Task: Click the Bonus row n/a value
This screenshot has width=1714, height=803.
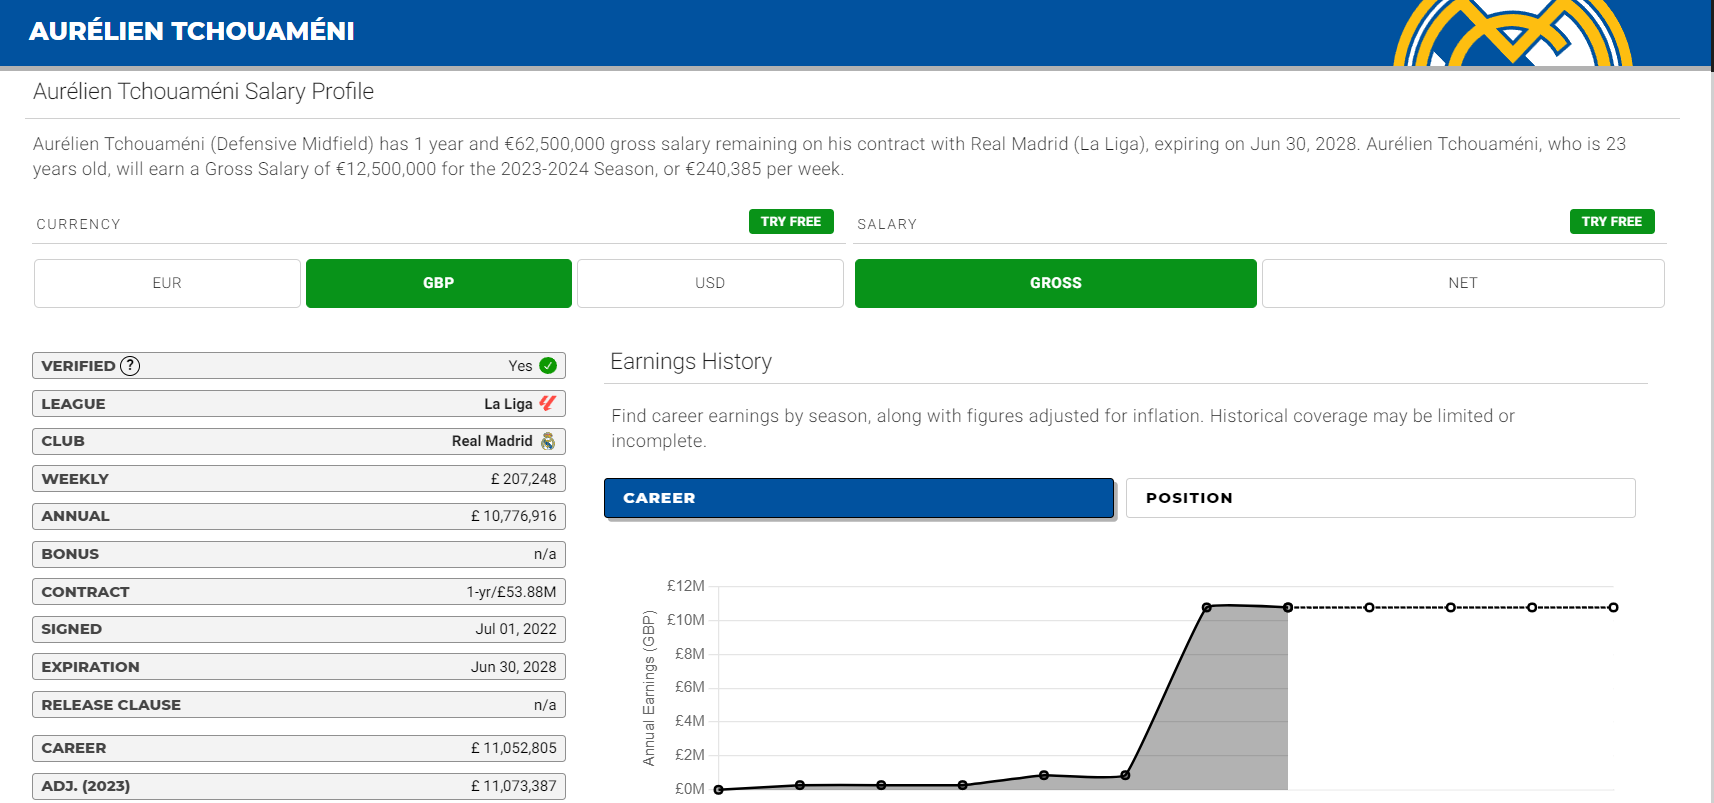Action: pyautogui.click(x=545, y=554)
